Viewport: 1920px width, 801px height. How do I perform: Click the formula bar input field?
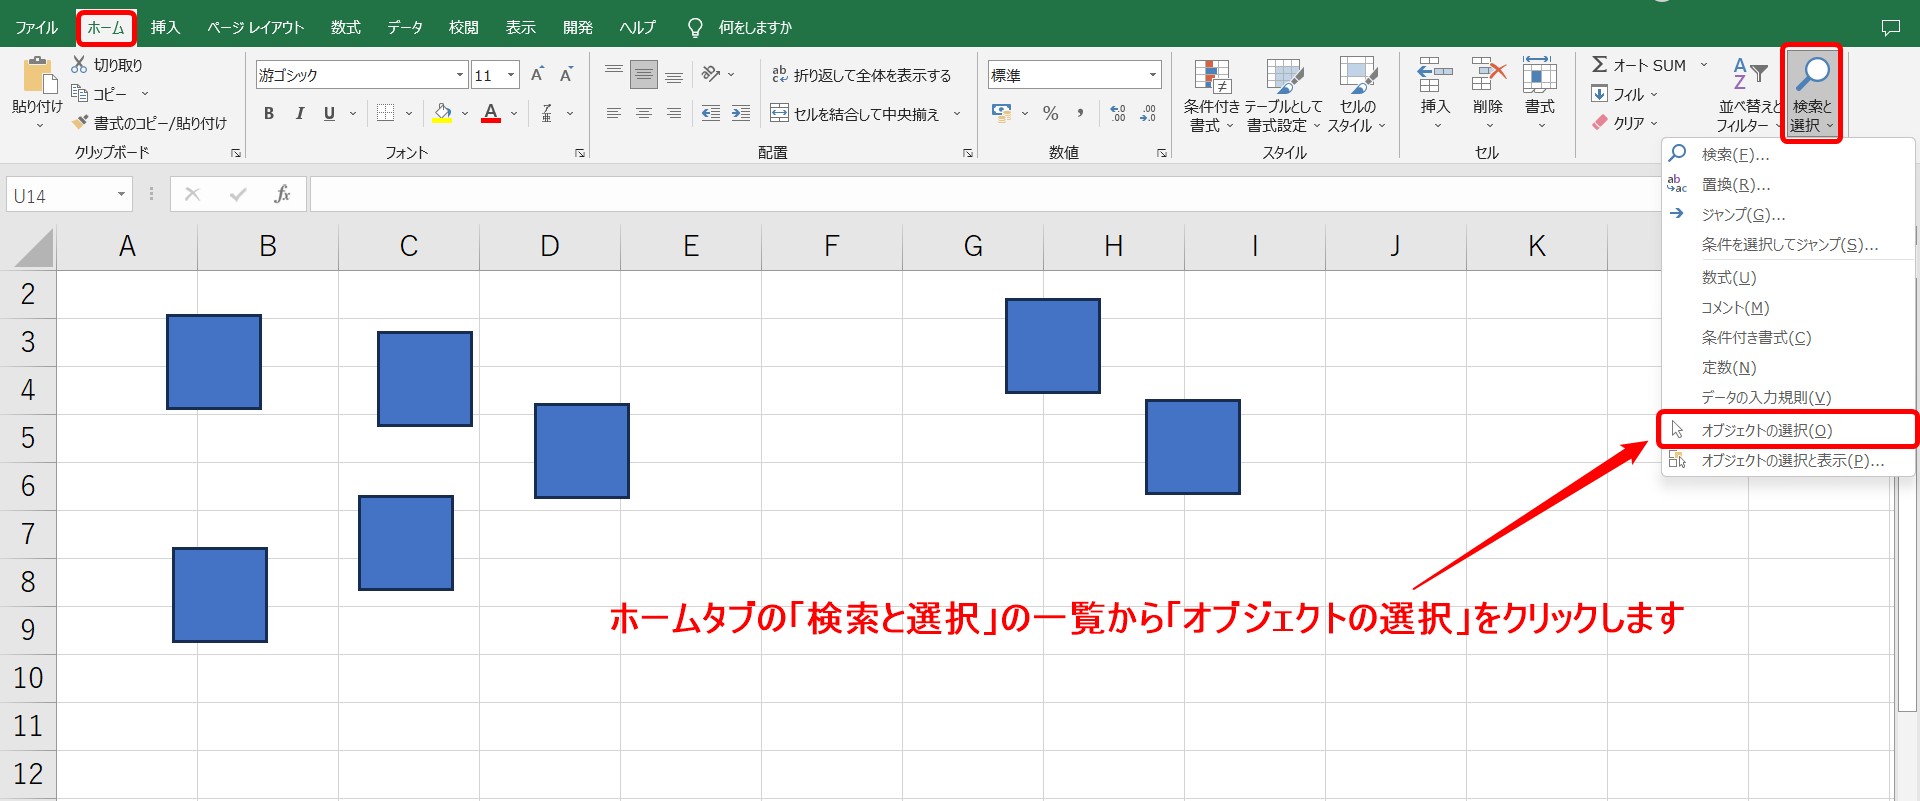tap(985, 194)
